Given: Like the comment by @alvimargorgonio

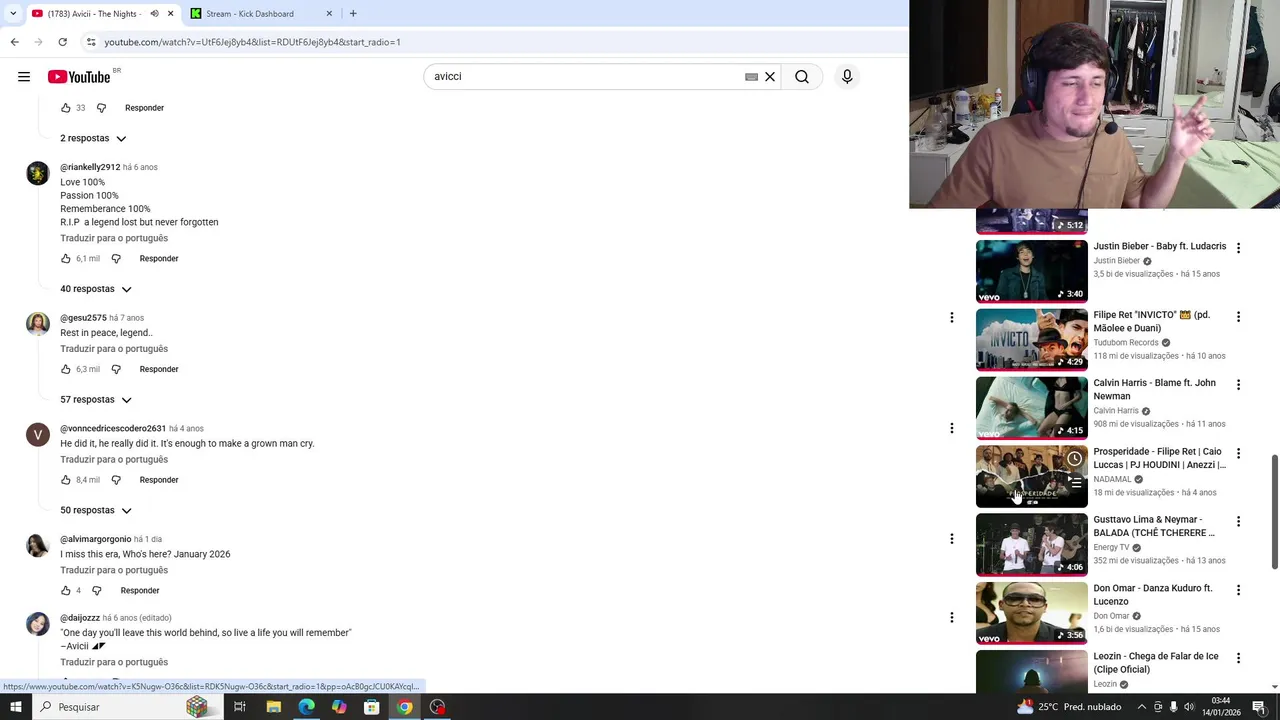Looking at the screenshot, I should (x=66, y=591).
